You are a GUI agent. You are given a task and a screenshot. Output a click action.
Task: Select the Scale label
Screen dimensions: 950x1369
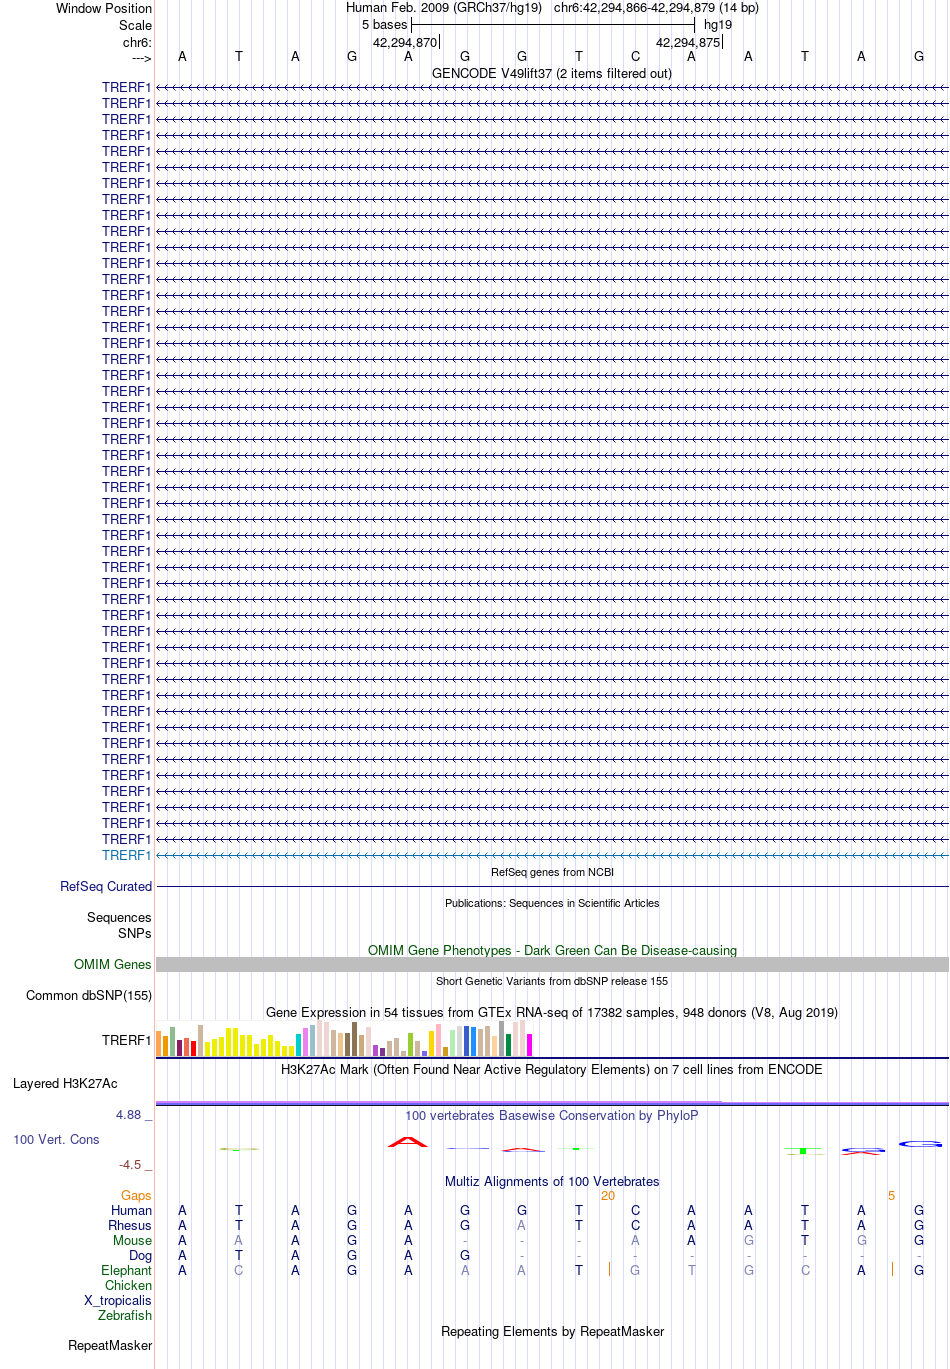click(135, 25)
